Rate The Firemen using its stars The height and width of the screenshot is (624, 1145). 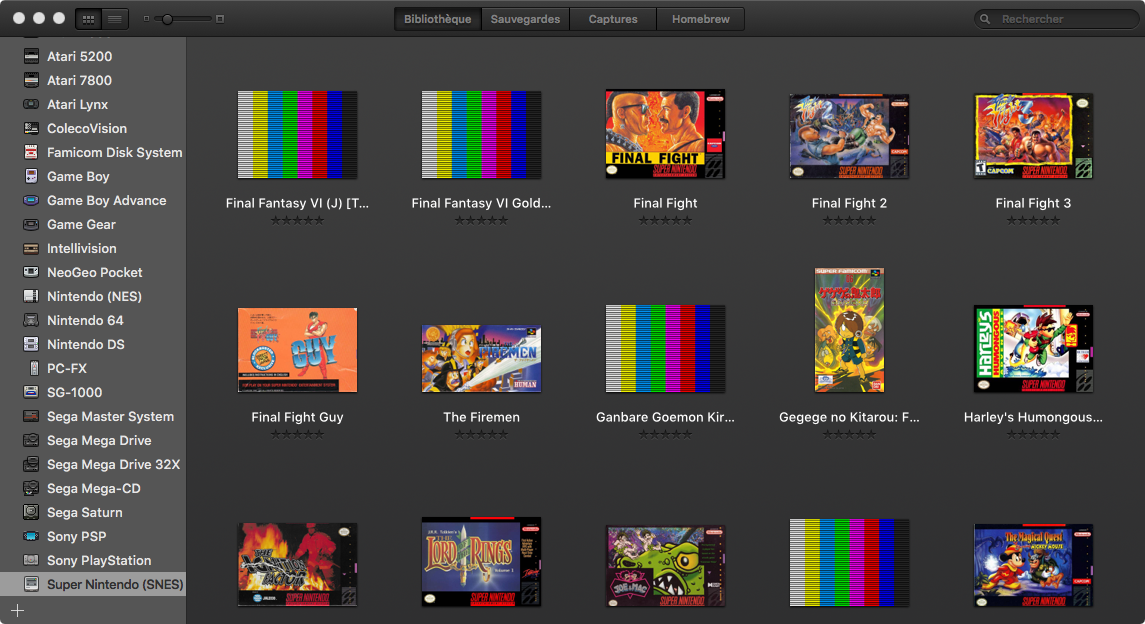481,434
